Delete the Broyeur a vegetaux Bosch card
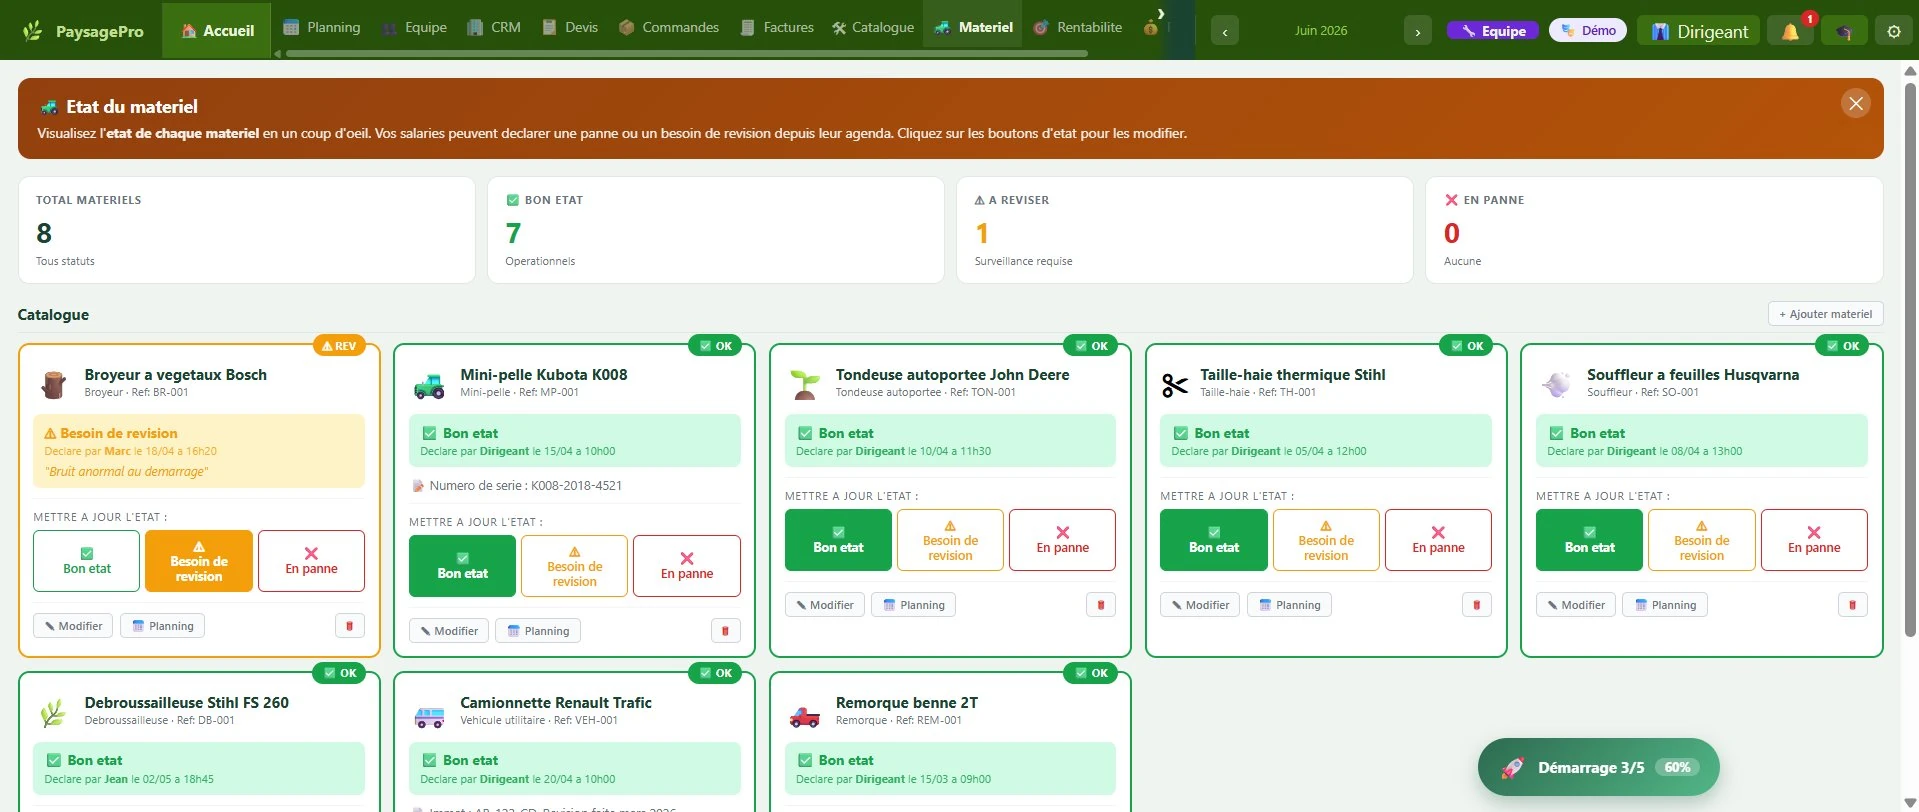The image size is (1919, 812). tap(349, 626)
